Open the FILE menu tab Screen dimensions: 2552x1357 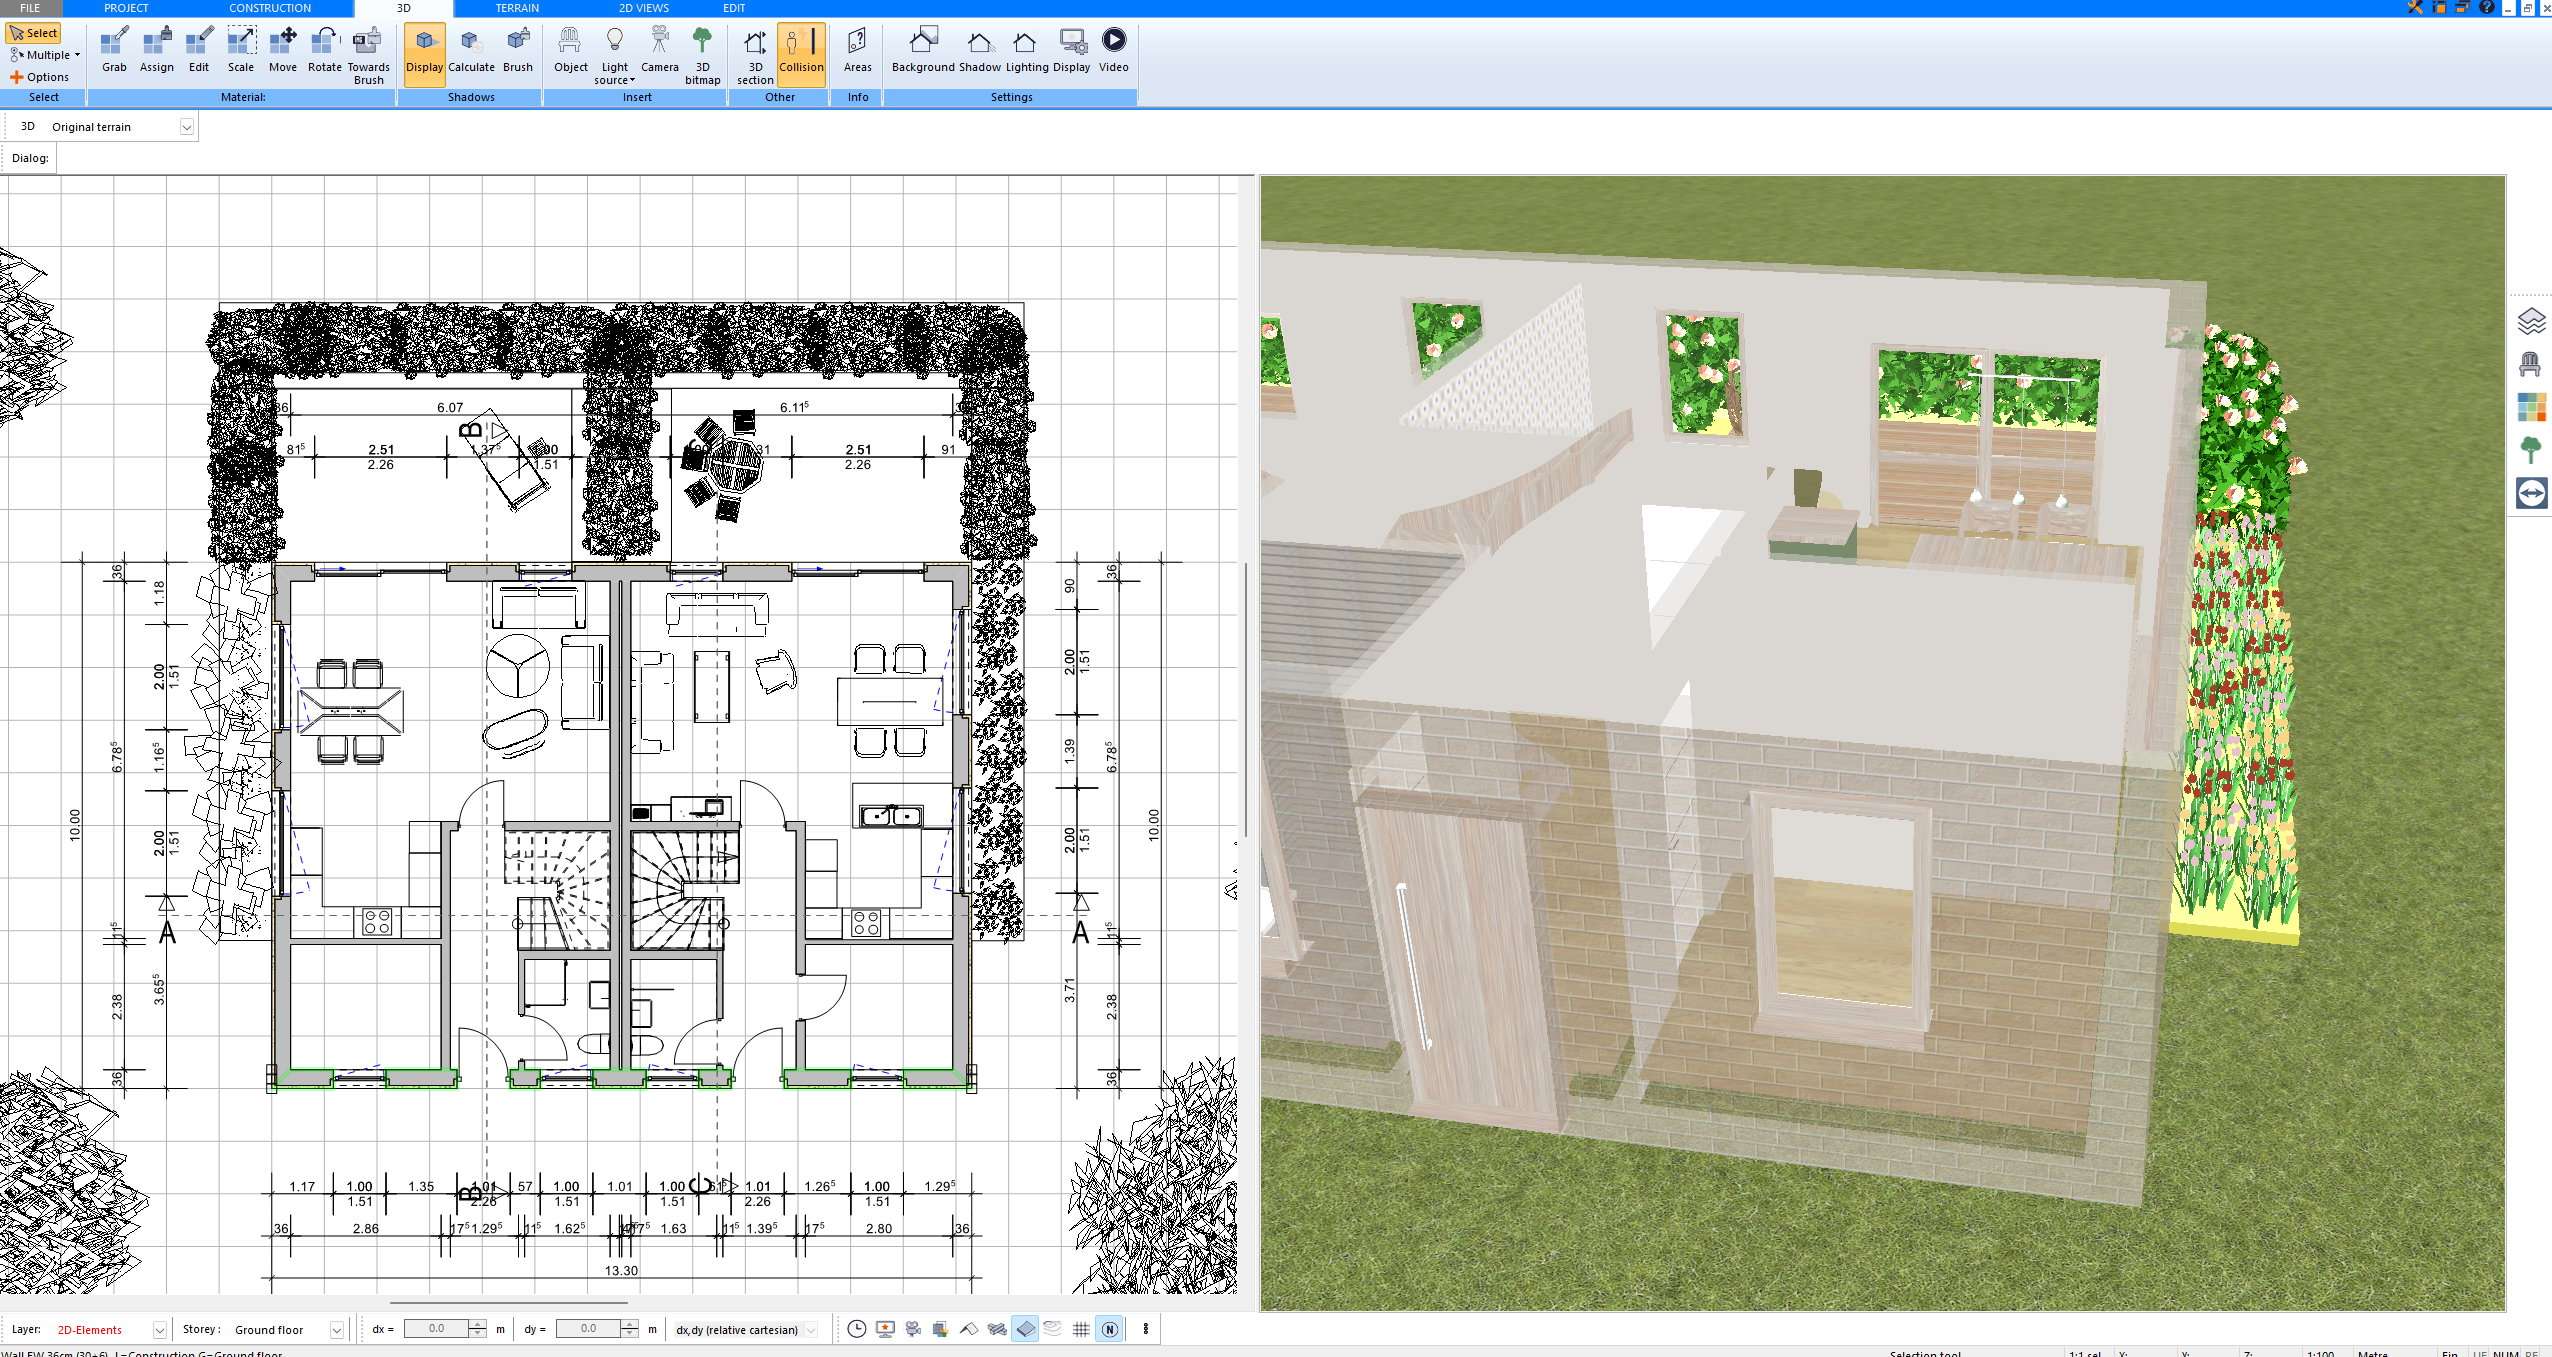[30, 7]
